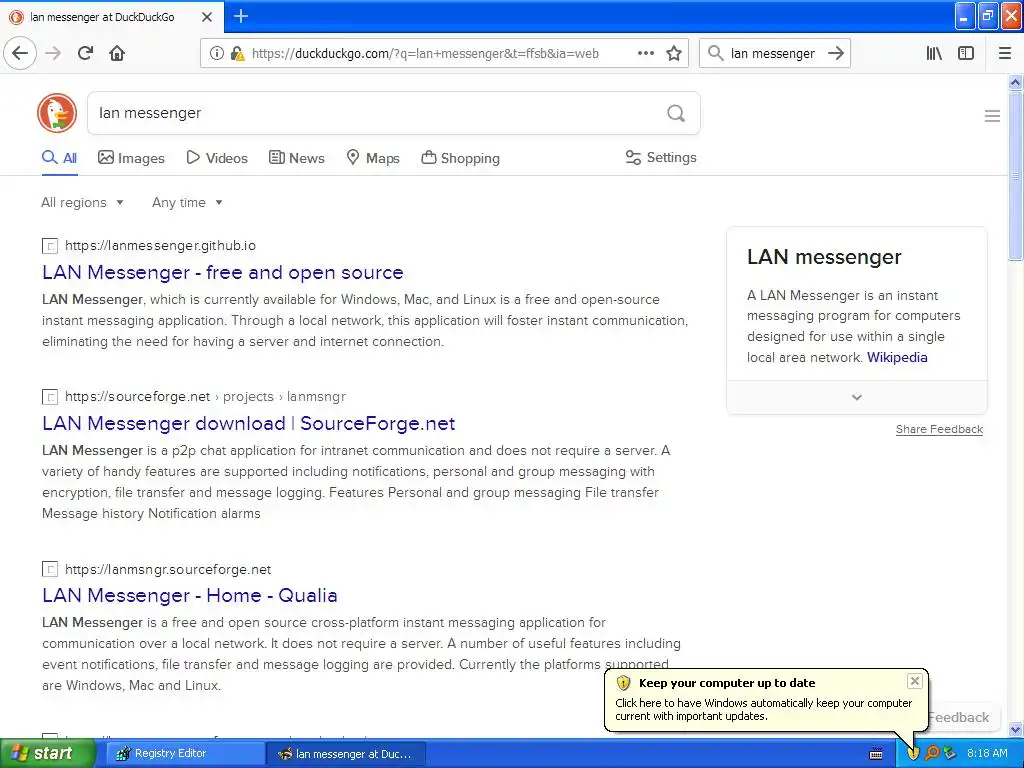Image resolution: width=1024 pixels, height=768 pixels.
Task: Open DuckDuckGo side menu icon
Action: [x=992, y=116]
